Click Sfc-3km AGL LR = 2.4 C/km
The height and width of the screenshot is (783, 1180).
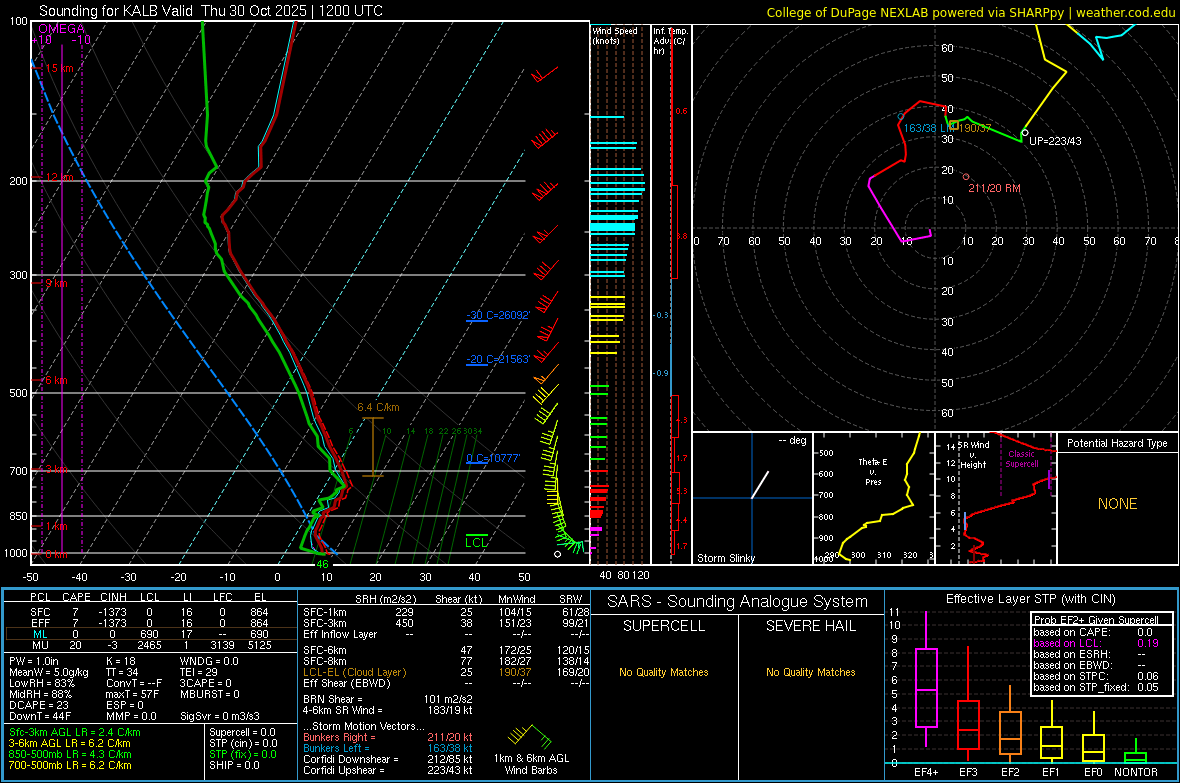click(x=75, y=732)
